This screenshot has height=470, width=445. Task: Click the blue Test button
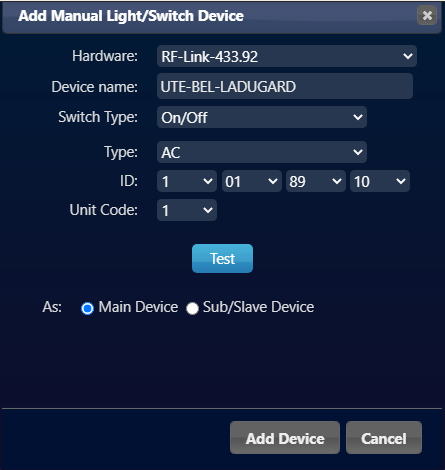point(222,258)
